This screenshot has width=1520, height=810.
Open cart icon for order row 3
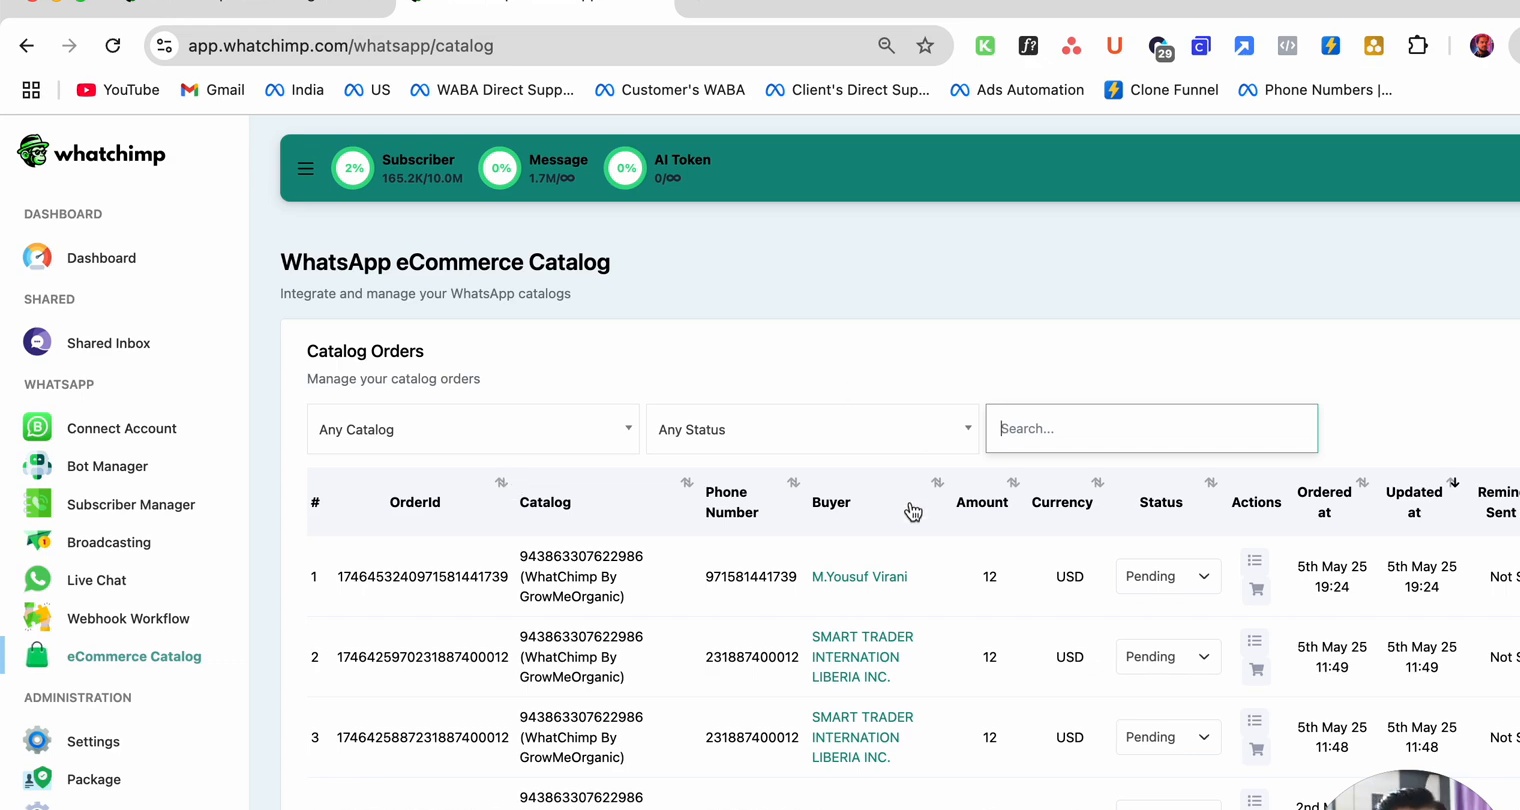[1257, 750]
